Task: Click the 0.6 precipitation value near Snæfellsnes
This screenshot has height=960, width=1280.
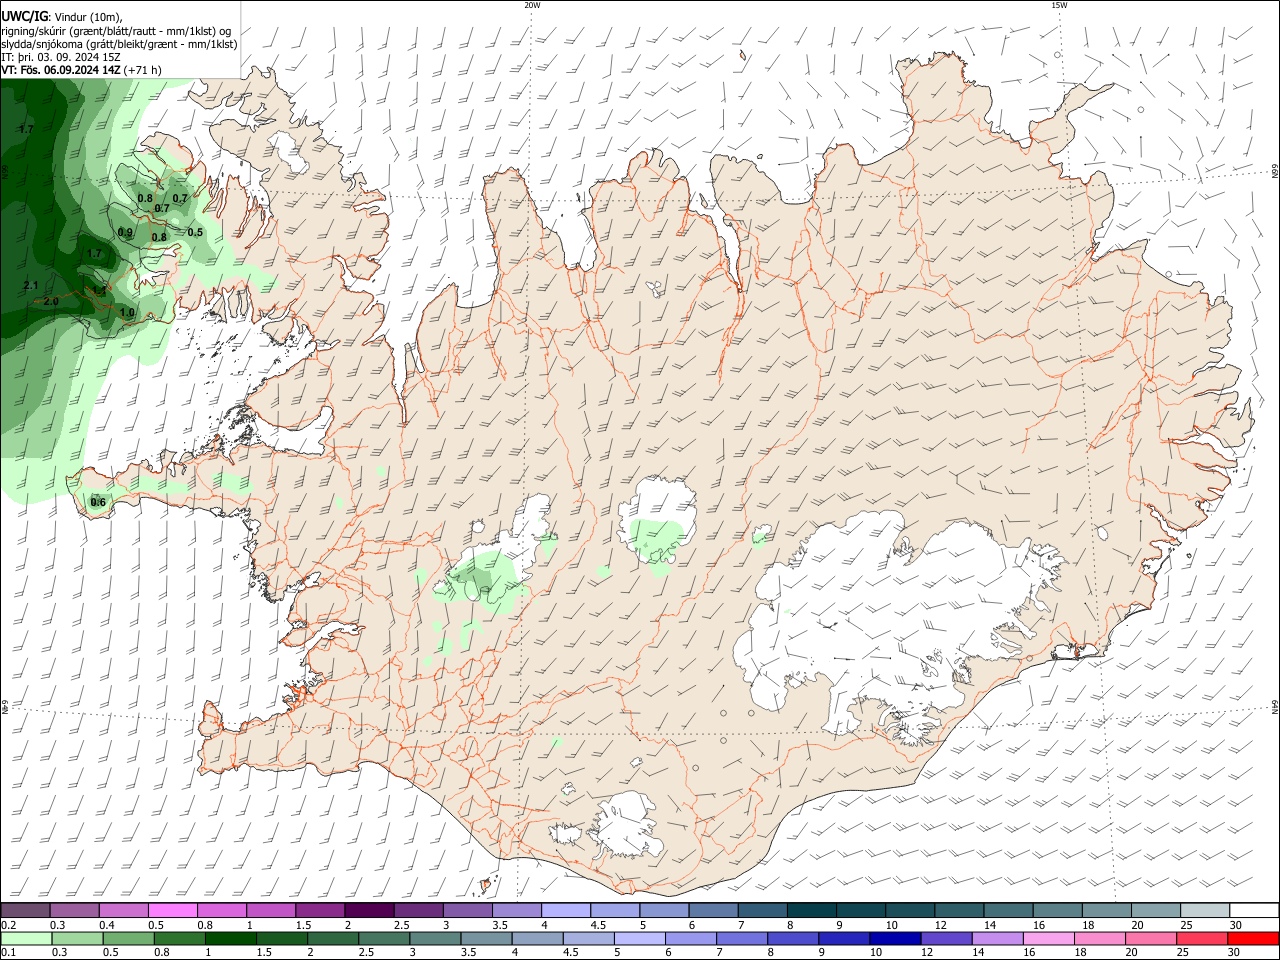Action: (98, 502)
